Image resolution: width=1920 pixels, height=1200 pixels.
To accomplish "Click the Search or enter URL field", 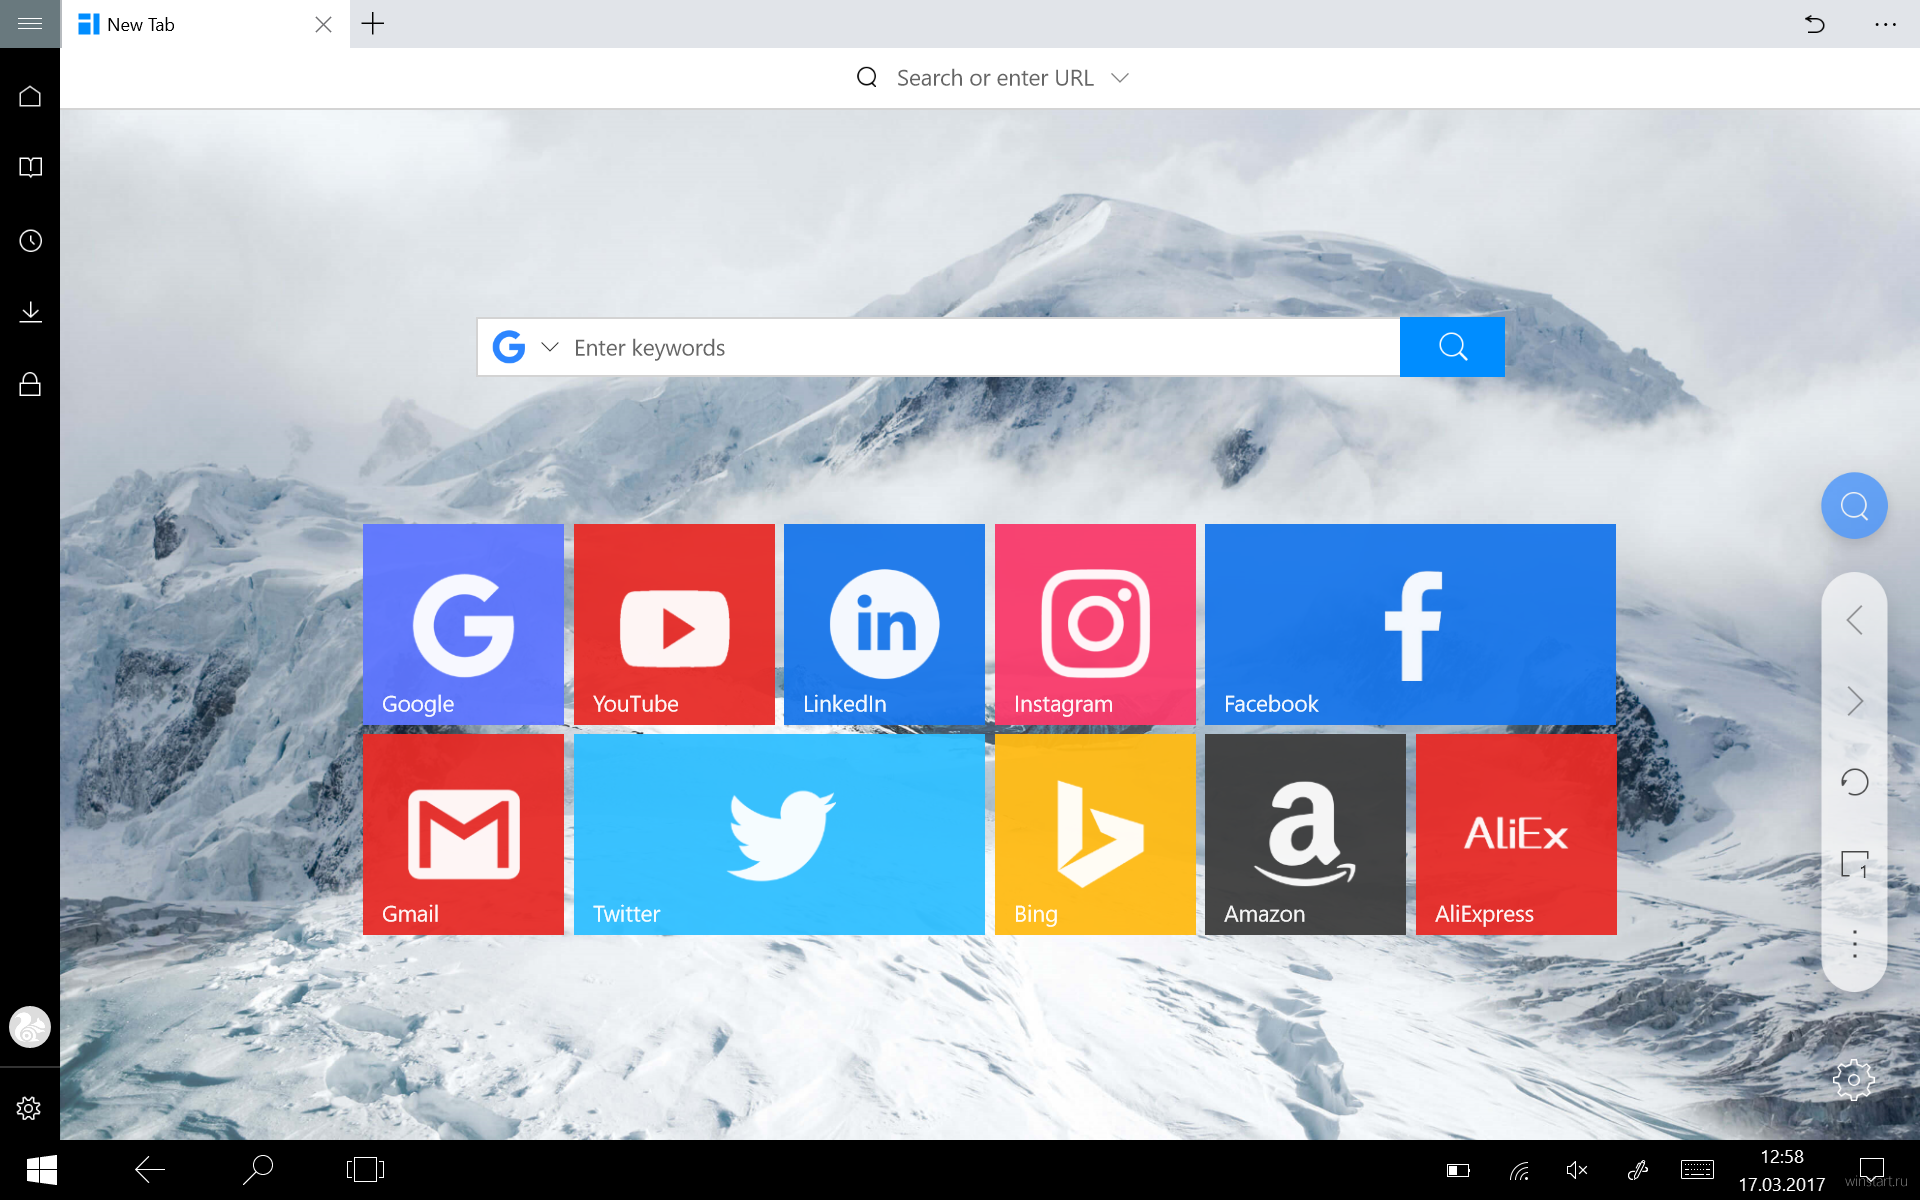I will click(995, 78).
